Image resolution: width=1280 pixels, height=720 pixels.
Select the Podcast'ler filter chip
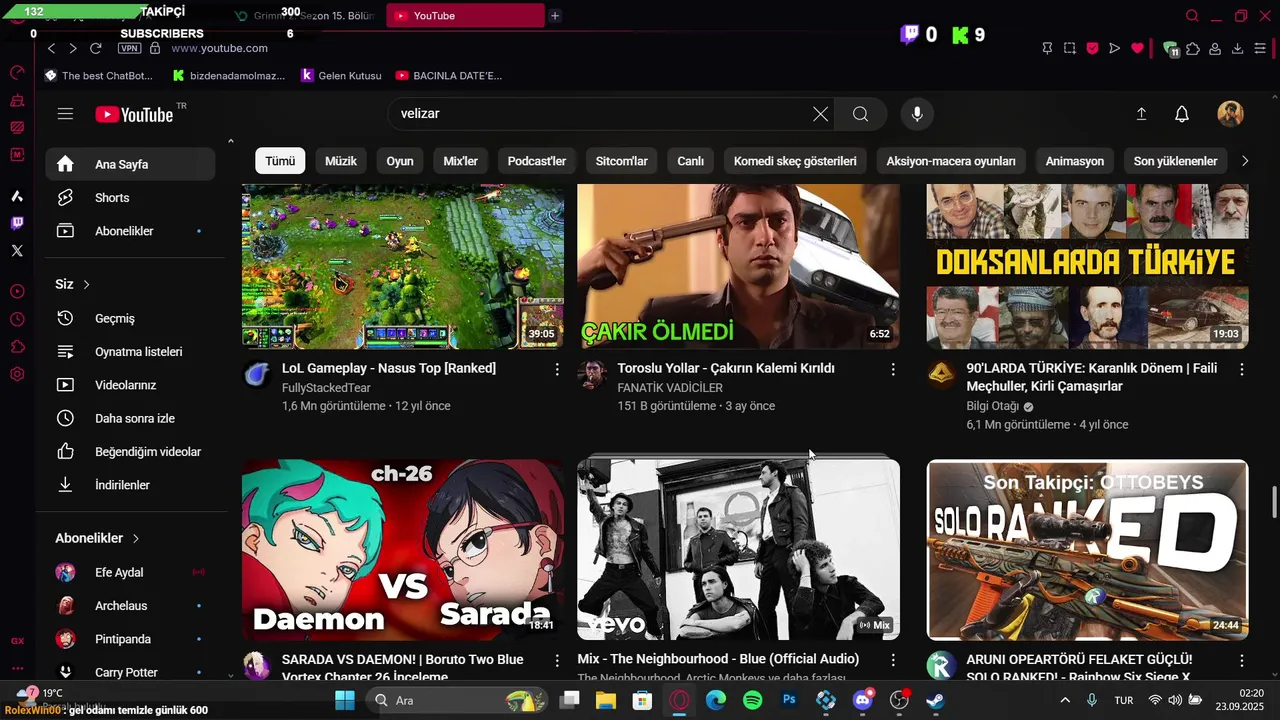tap(537, 161)
